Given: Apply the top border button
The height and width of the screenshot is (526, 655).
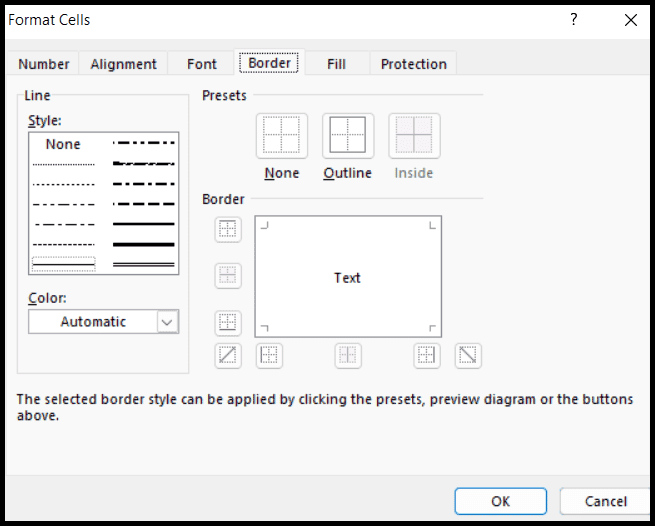Looking at the screenshot, I should tap(228, 229).
